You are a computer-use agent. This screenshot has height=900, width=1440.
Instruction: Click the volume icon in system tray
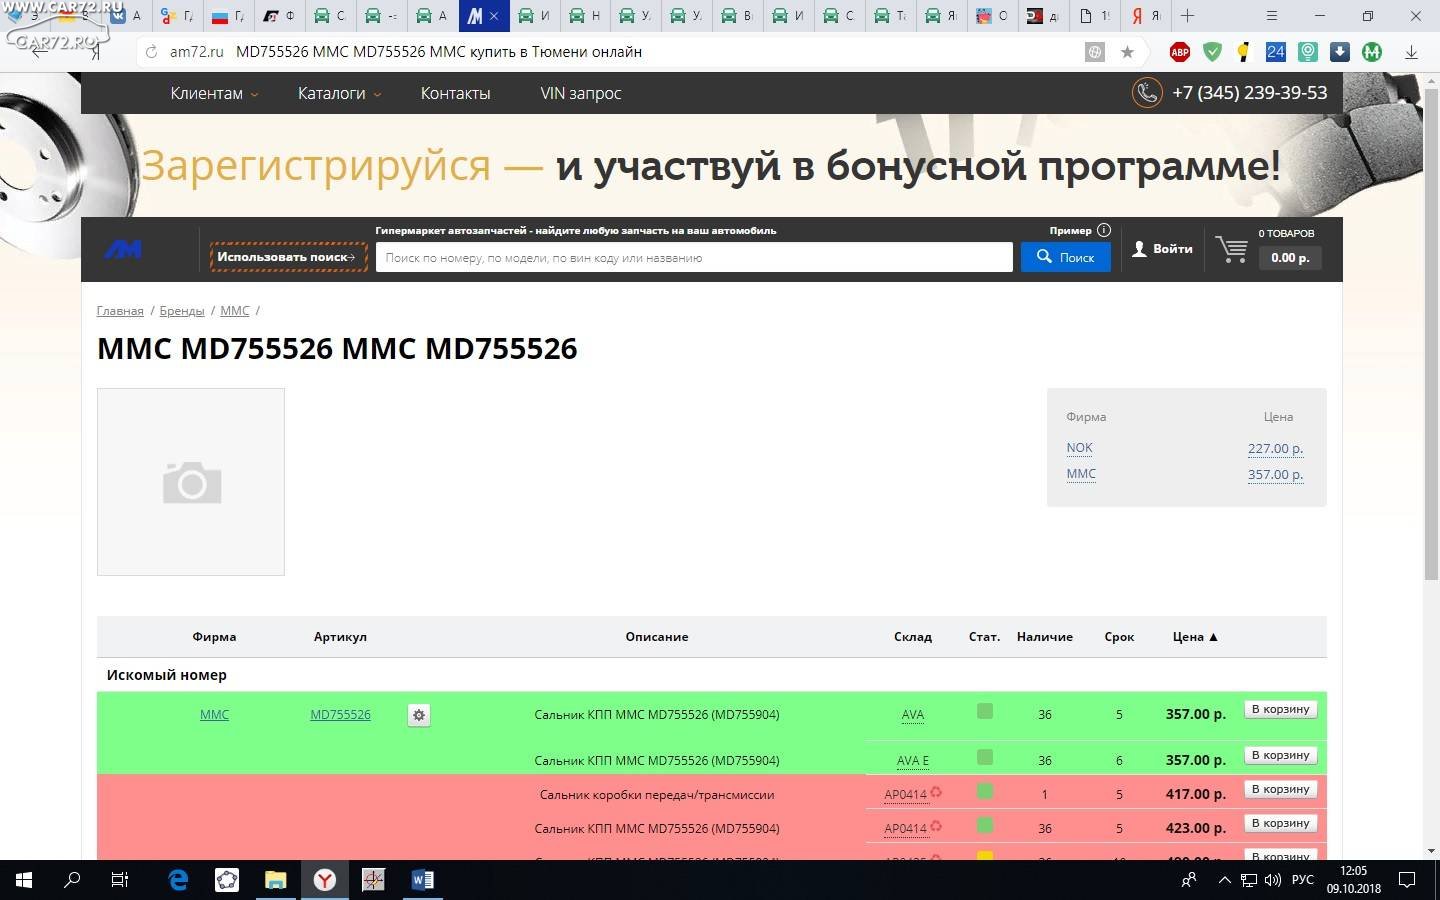point(1272,880)
